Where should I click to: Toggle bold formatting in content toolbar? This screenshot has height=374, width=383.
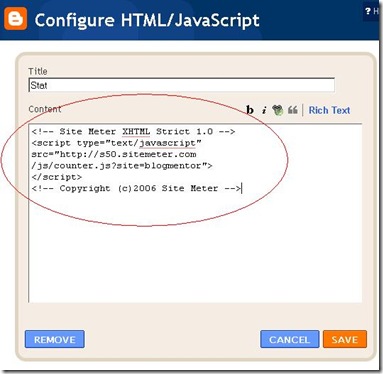[x=250, y=110]
